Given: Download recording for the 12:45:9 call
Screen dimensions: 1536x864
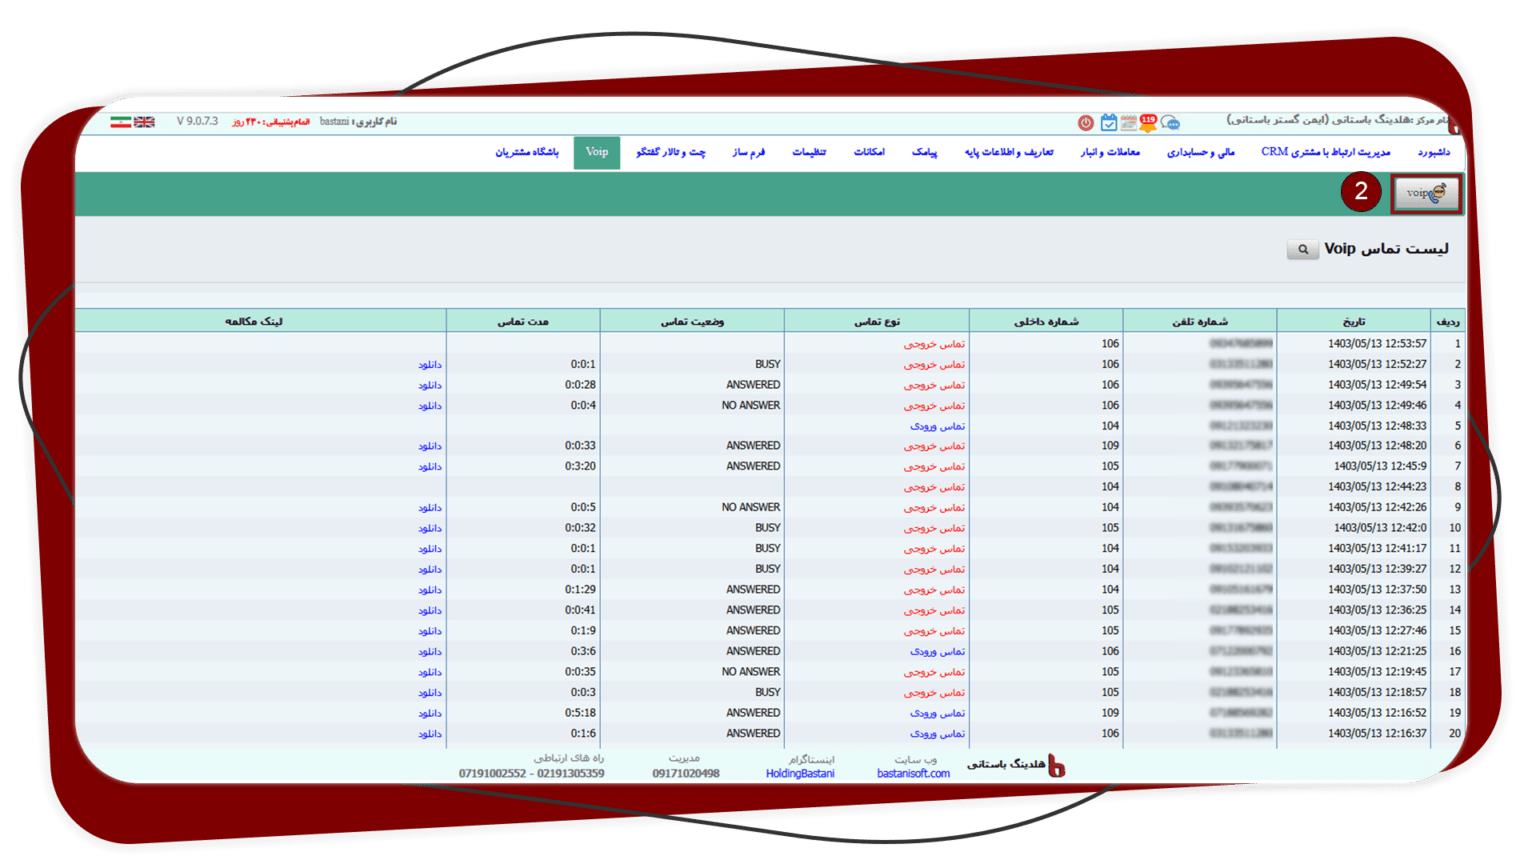Looking at the screenshot, I should [x=430, y=467].
